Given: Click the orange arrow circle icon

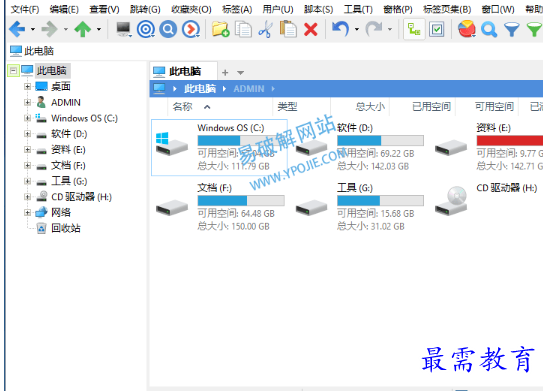Looking at the screenshot, I should [191, 29].
